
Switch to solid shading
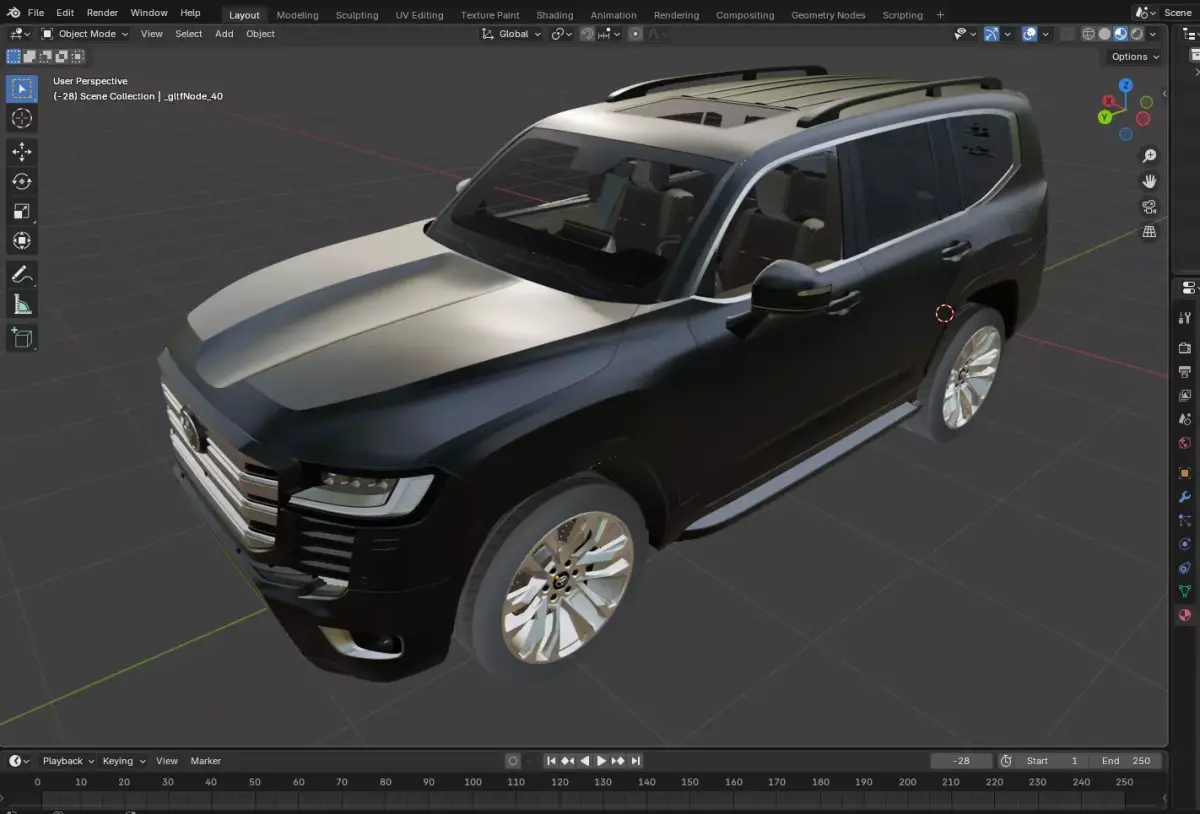click(1105, 34)
